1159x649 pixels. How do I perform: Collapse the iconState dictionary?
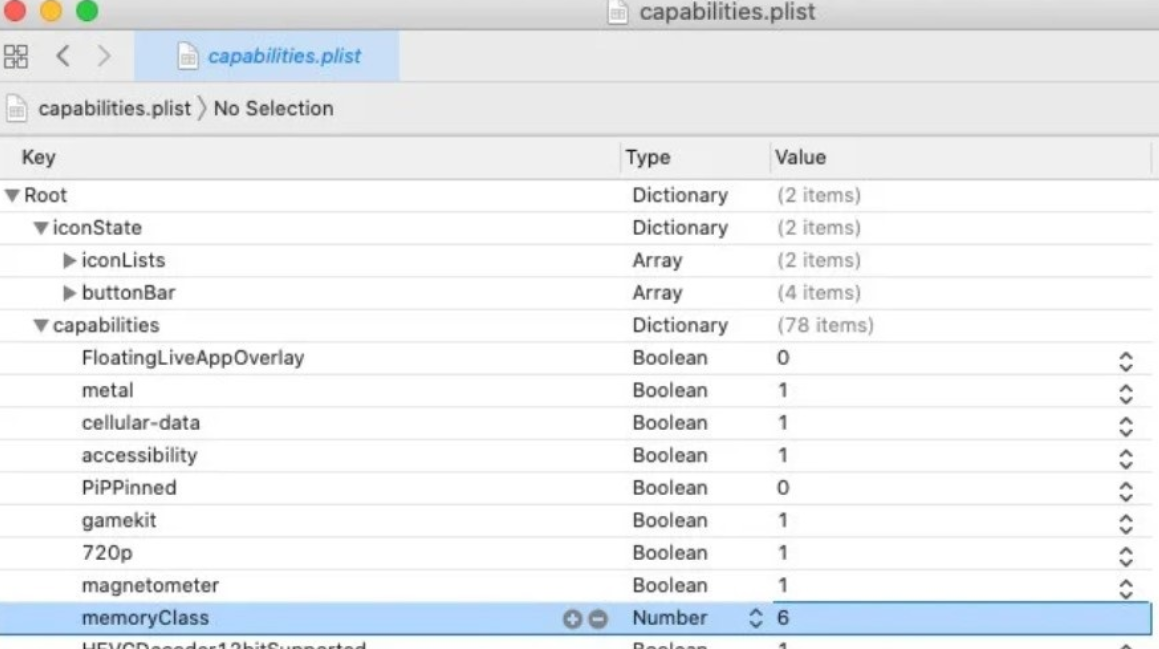click(x=41, y=229)
